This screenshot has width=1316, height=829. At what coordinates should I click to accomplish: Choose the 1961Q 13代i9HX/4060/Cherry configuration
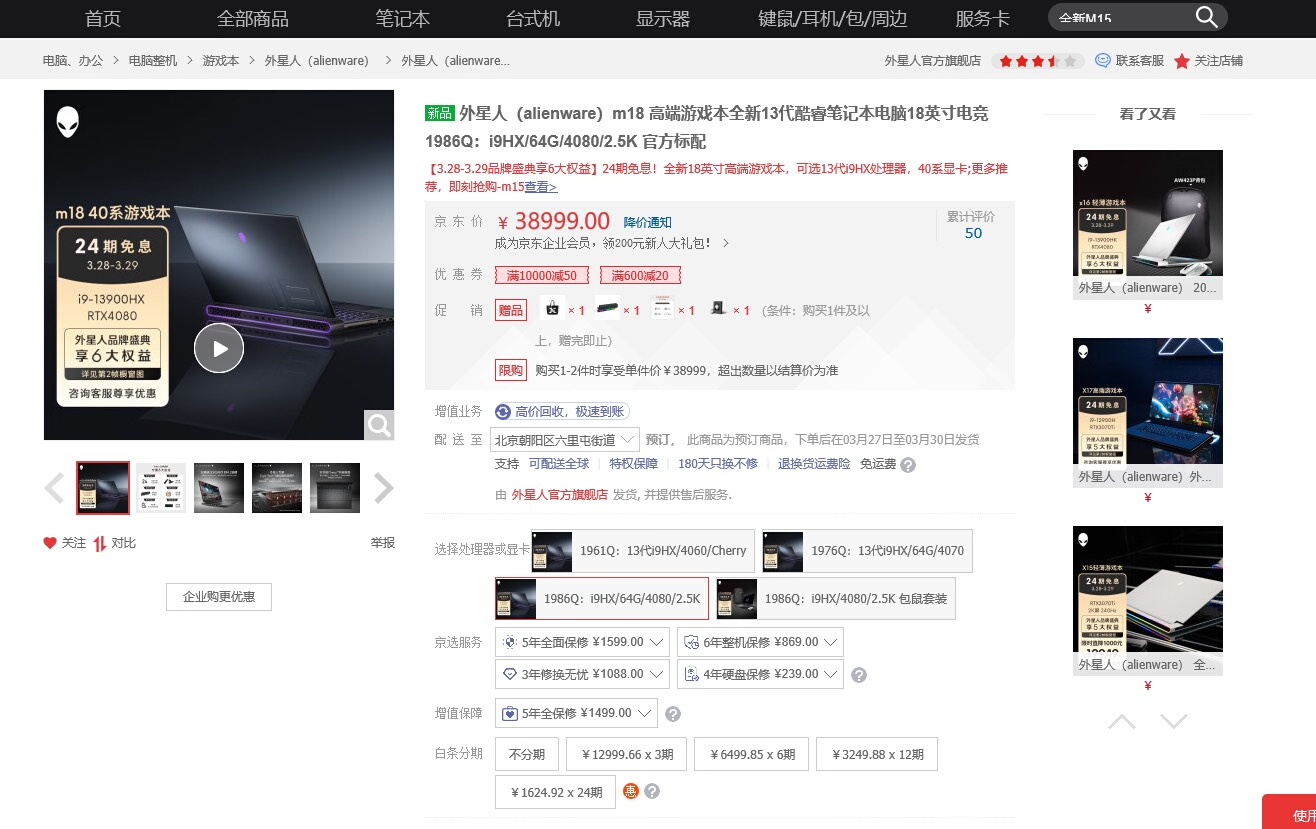[x=644, y=551]
